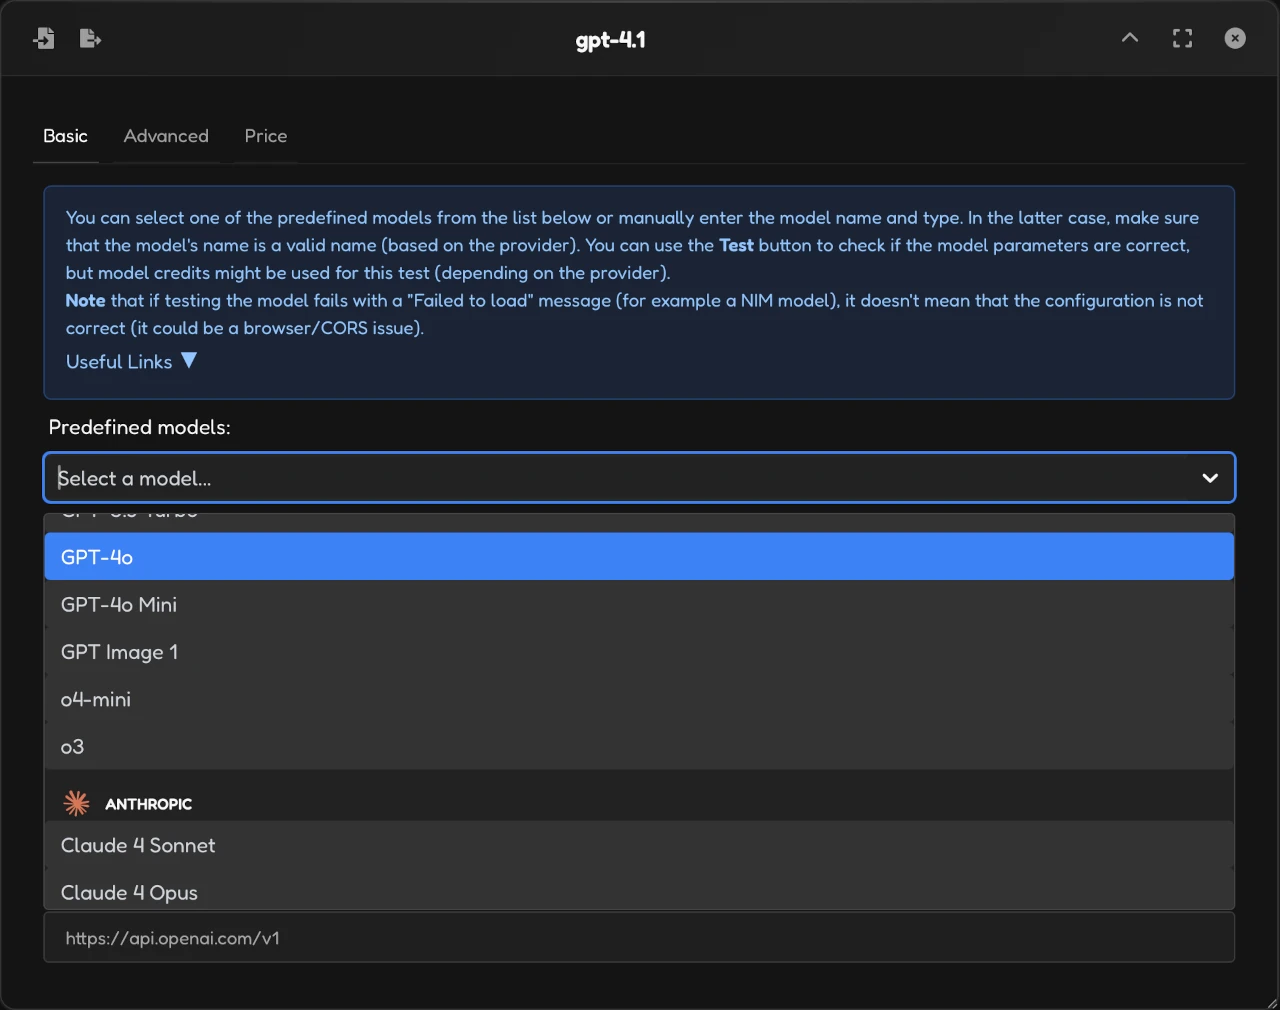1280x1010 pixels.
Task: Pick Claude 4 Opus model option
Action: (639, 892)
